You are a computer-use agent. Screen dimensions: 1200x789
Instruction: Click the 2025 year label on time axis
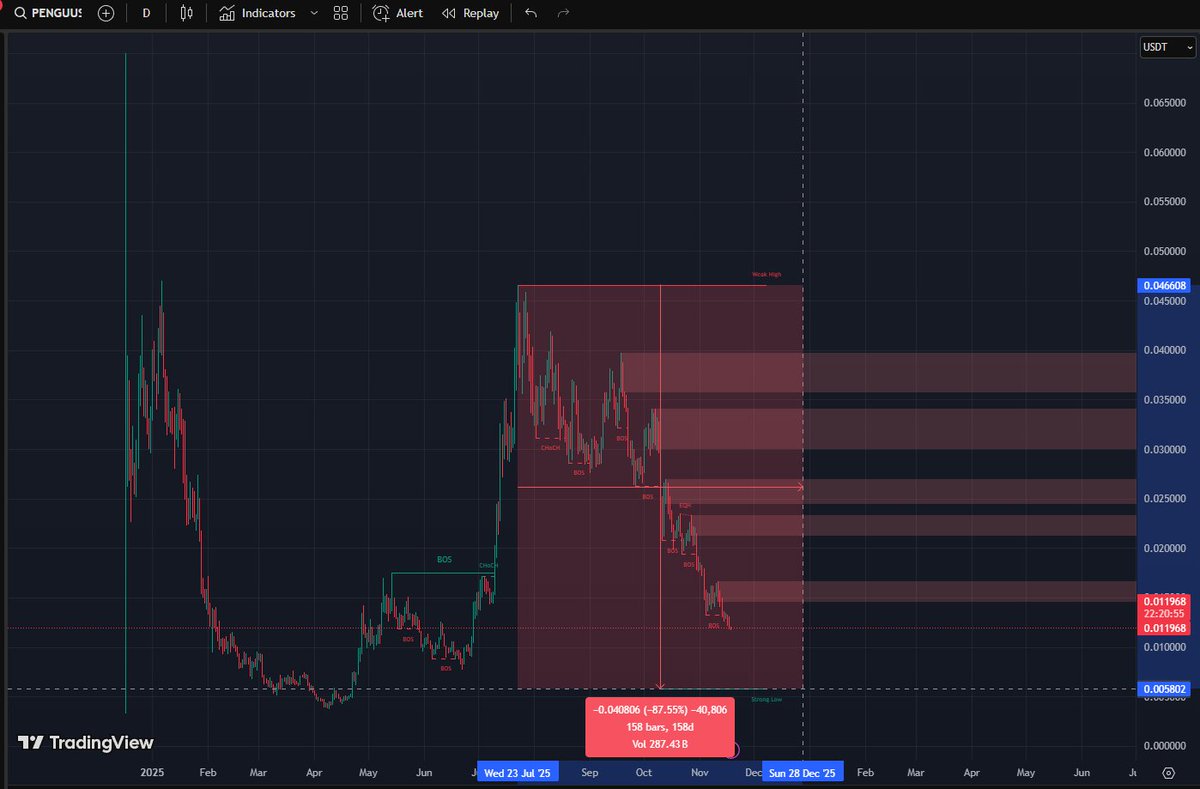point(152,773)
